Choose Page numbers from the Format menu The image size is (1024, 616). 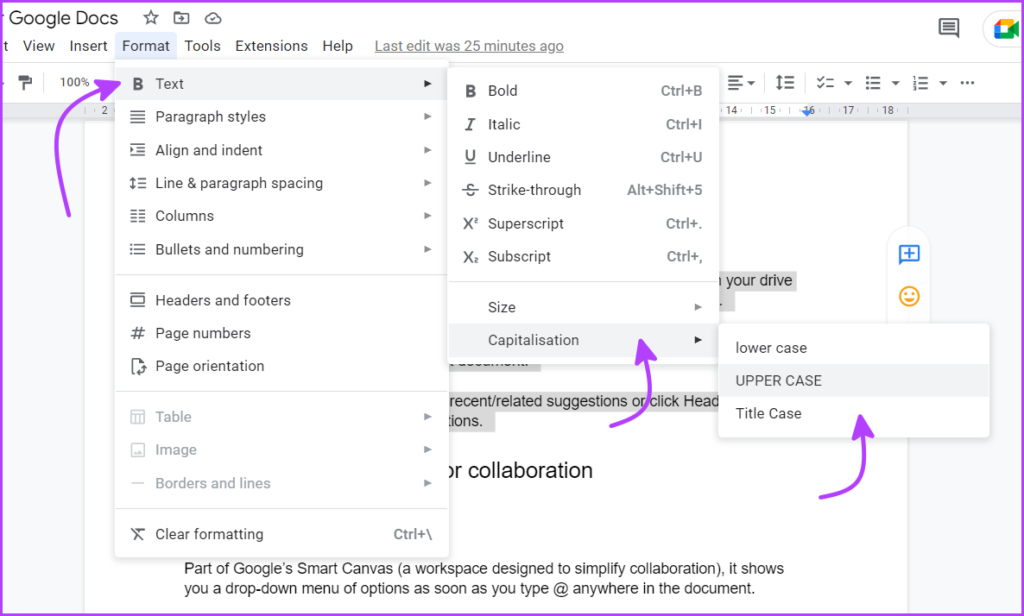pos(281,333)
